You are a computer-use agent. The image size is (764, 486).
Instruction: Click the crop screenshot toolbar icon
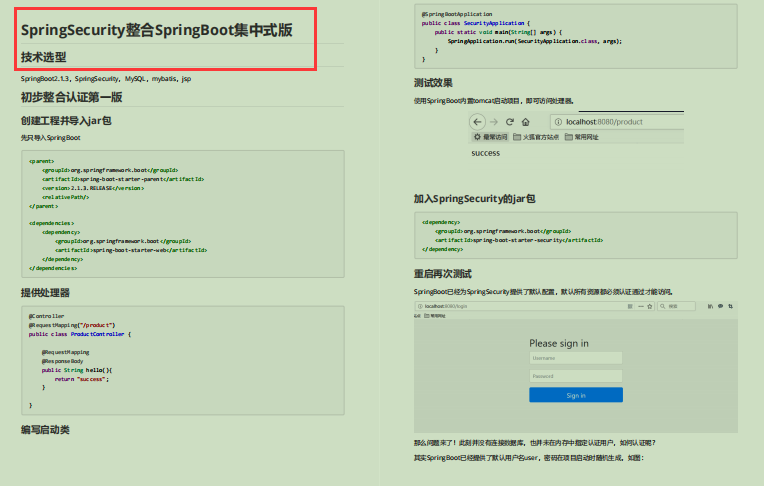point(730,306)
